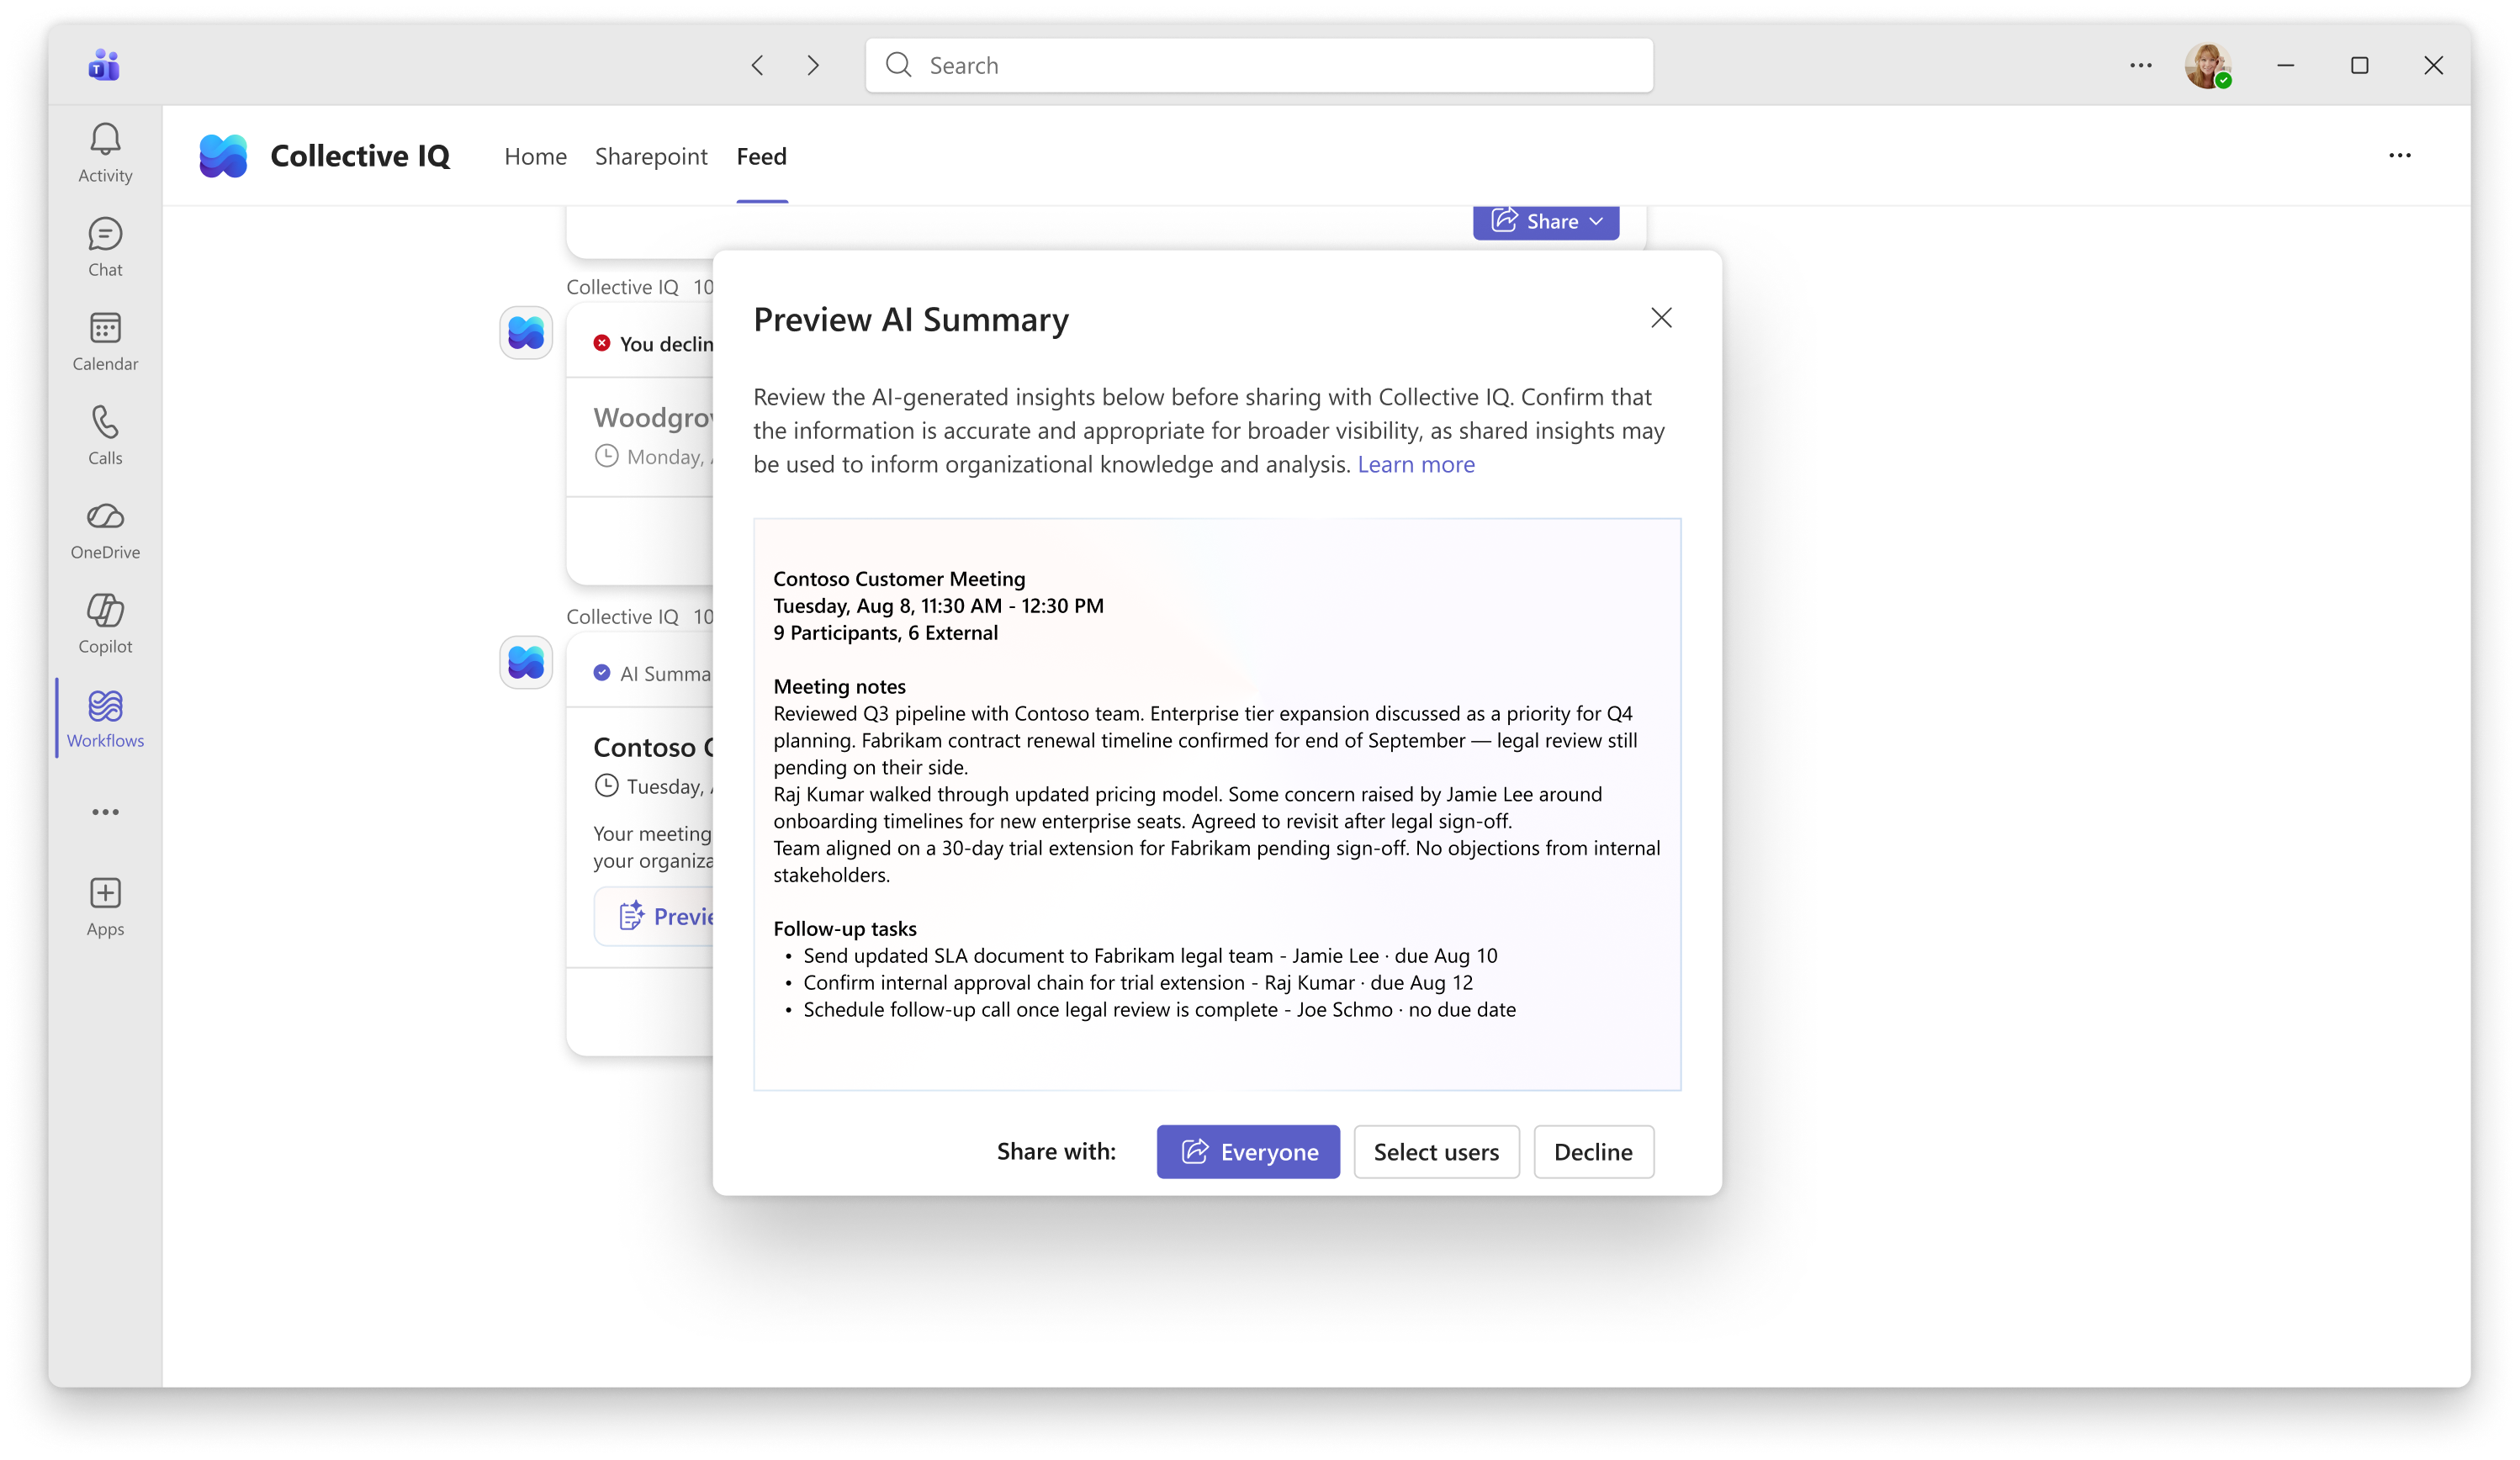Click the Contoso Customer Meeting title

[899, 579]
